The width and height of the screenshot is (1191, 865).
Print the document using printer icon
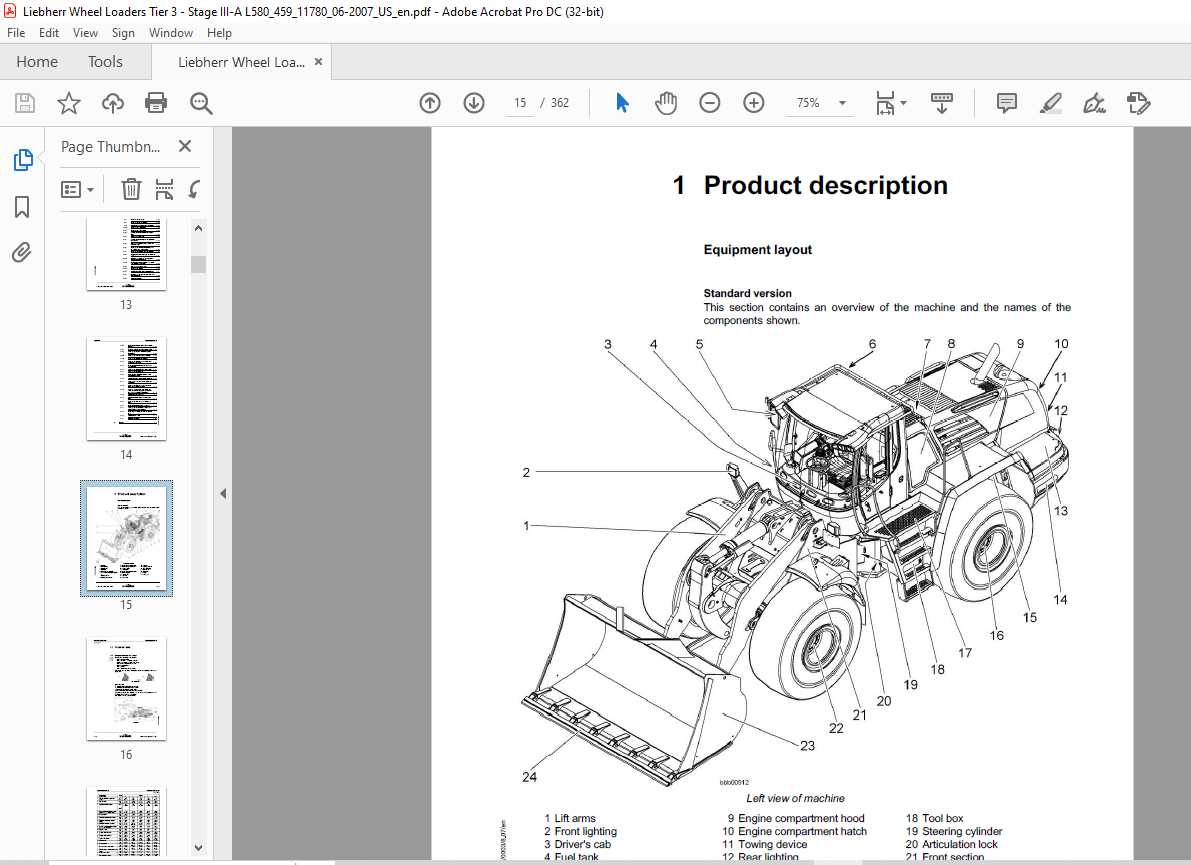[156, 103]
